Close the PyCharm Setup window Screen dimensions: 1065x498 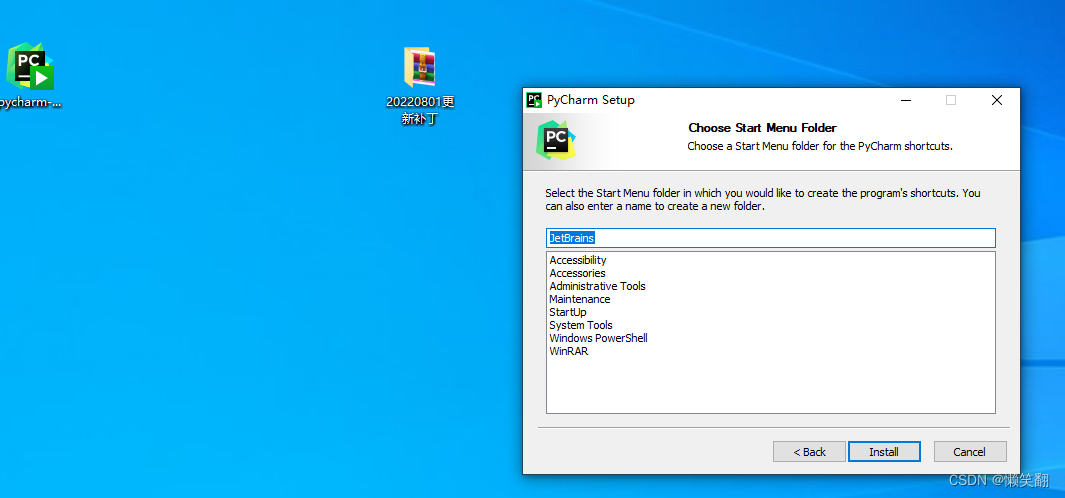point(996,100)
